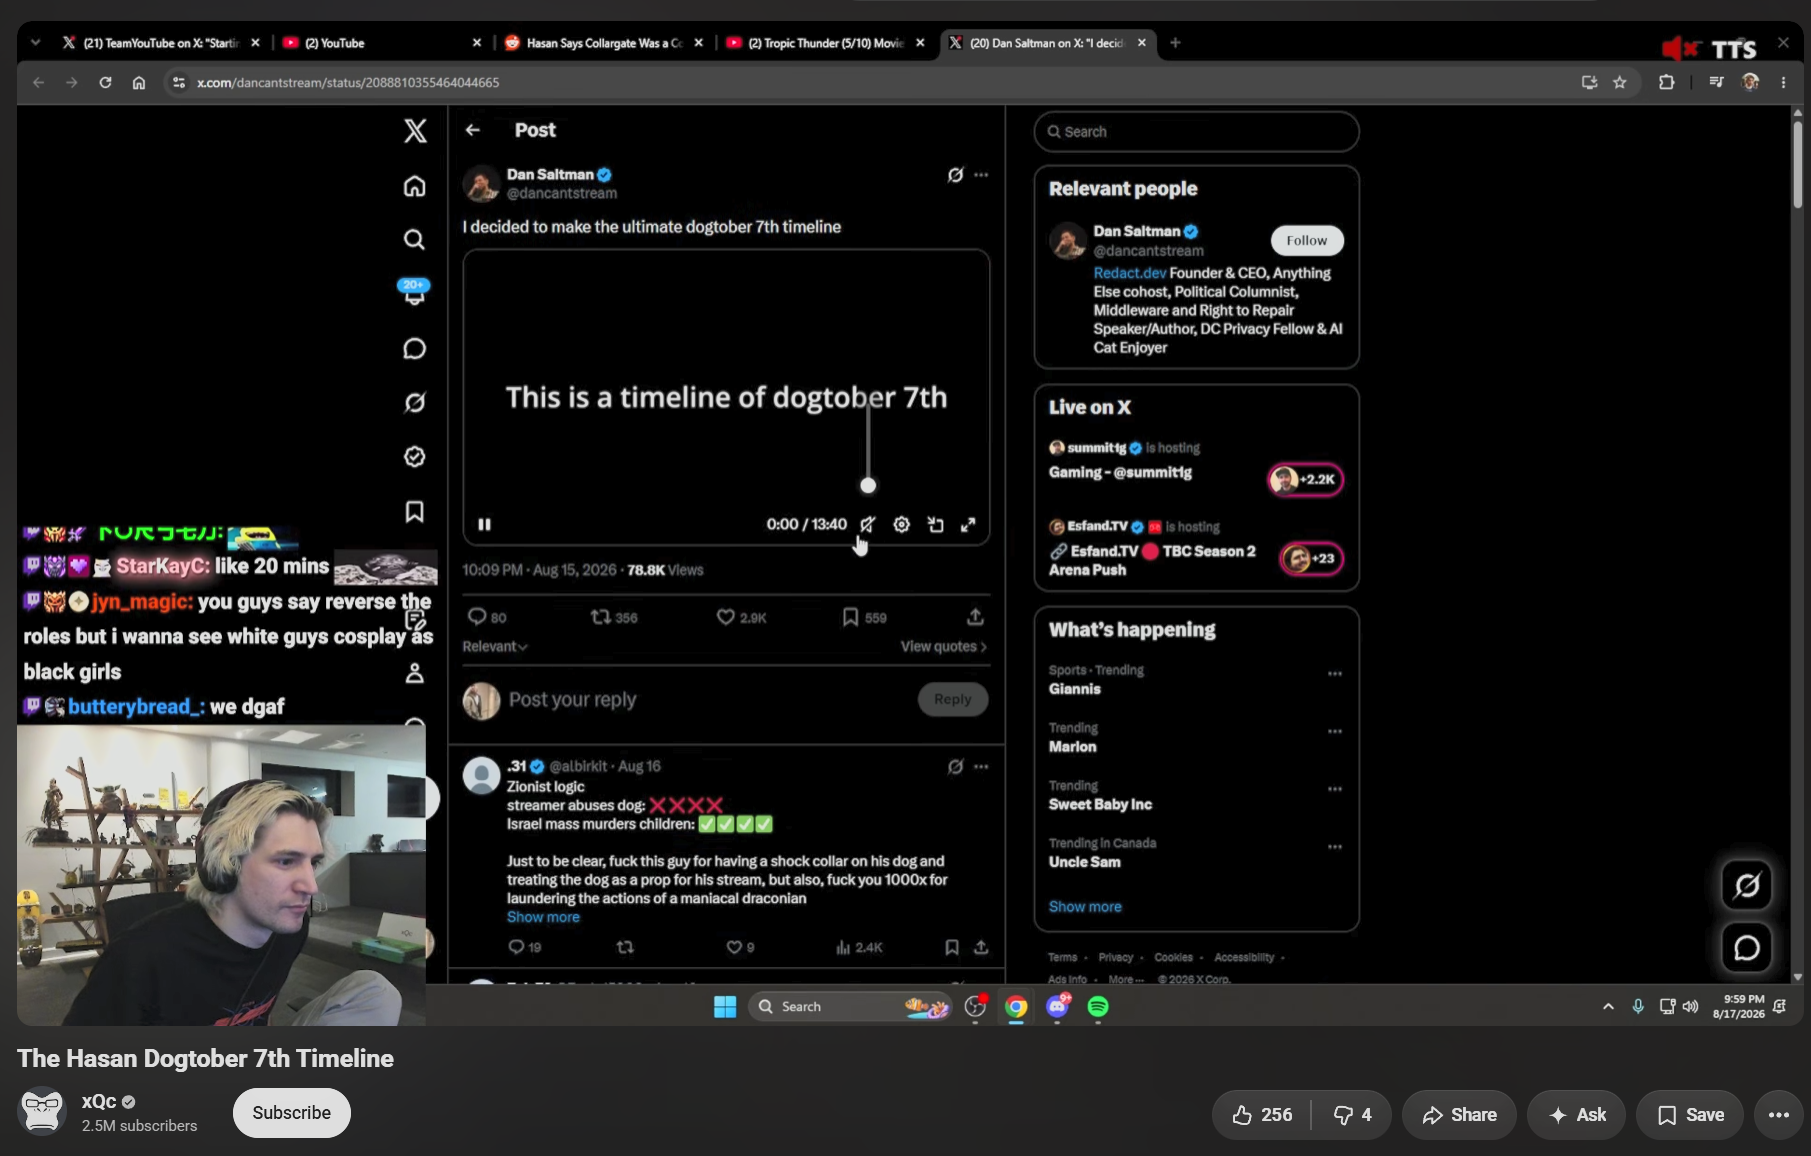Open Profile icon in X sidebar
The image size is (1811, 1156).
click(414, 673)
